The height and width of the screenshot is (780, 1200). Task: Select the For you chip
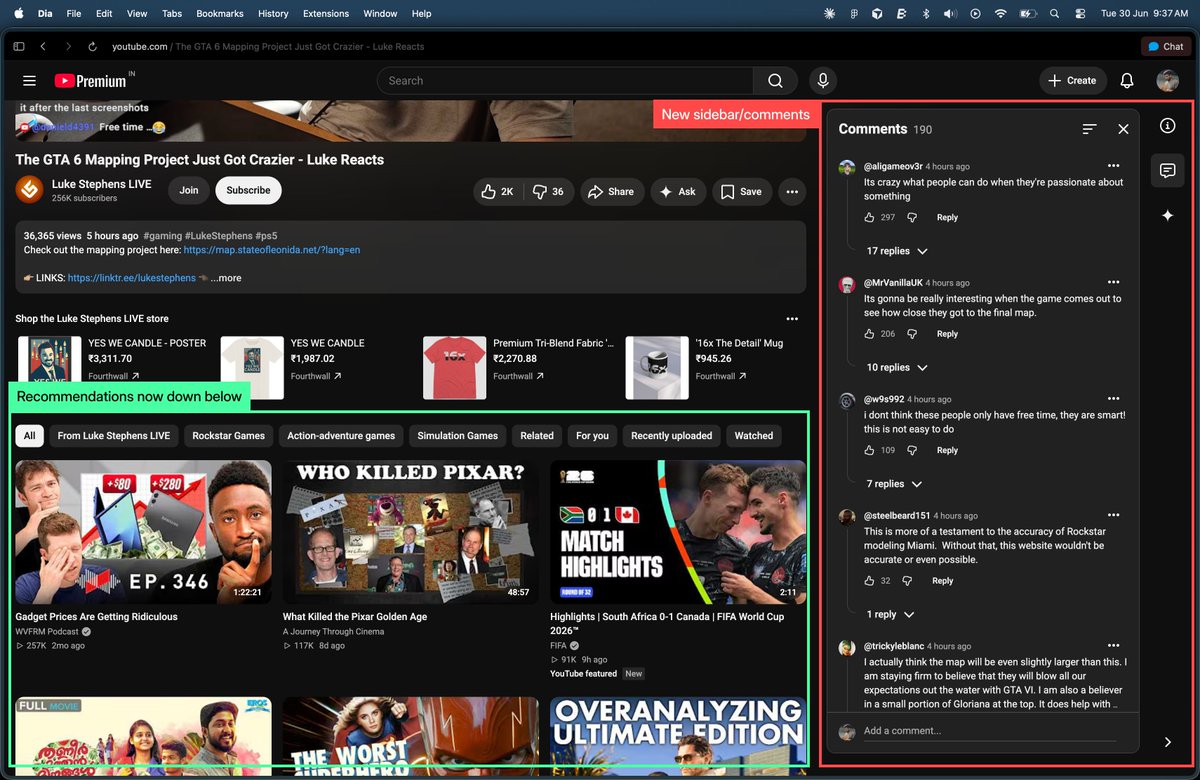tap(592, 436)
